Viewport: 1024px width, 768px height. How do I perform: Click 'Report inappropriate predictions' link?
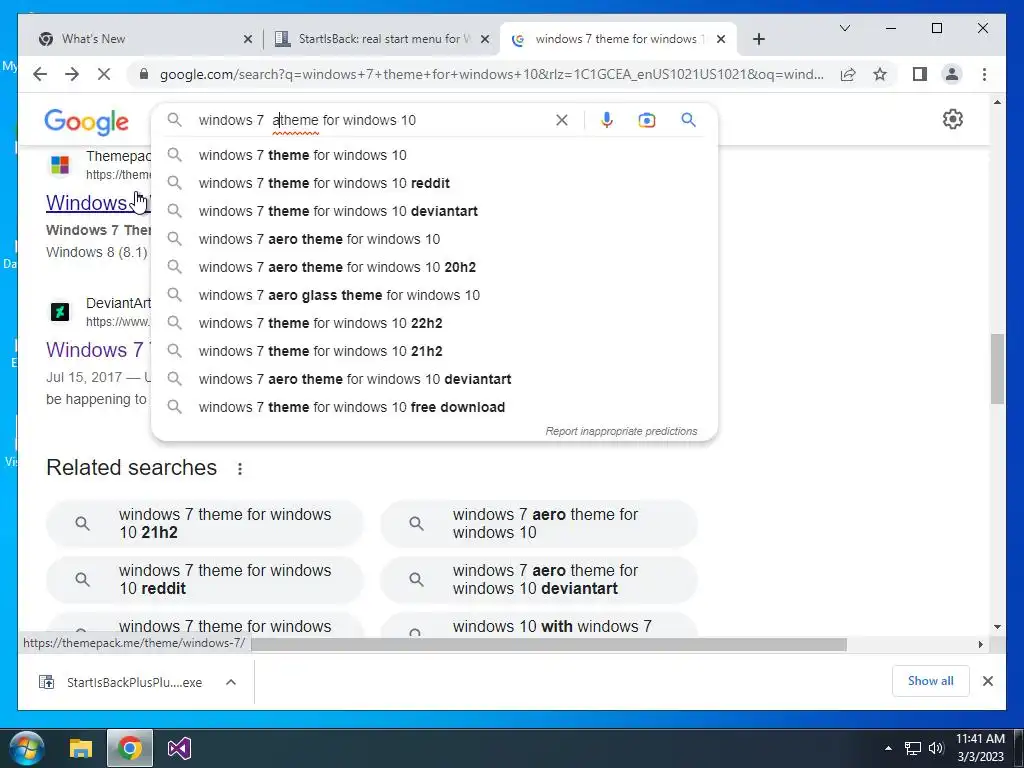(621, 432)
